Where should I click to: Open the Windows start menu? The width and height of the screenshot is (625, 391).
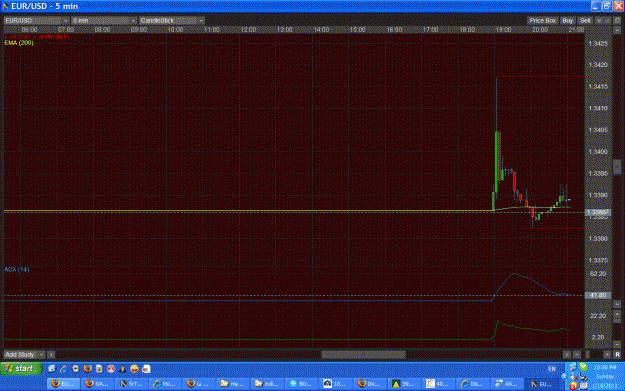coord(22,369)
